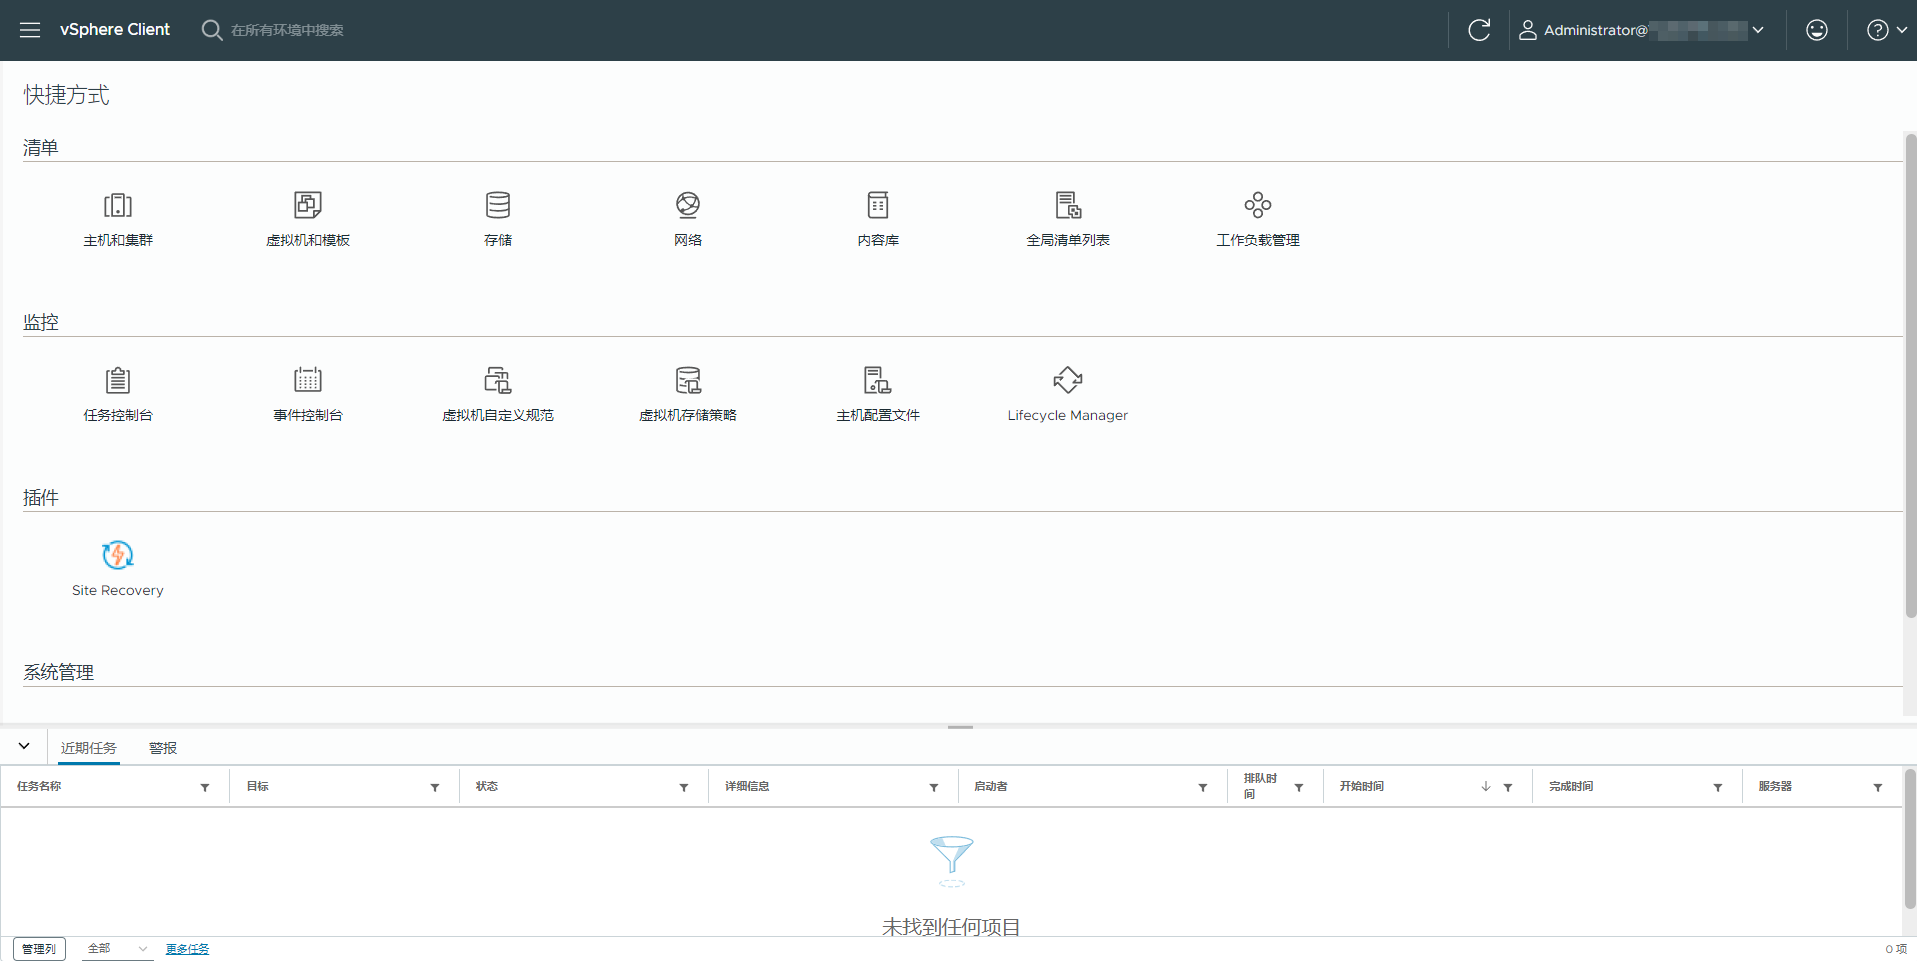Open Host Profiles (主机配置文件)
The image size is (1917, 961).
[878, 394]
